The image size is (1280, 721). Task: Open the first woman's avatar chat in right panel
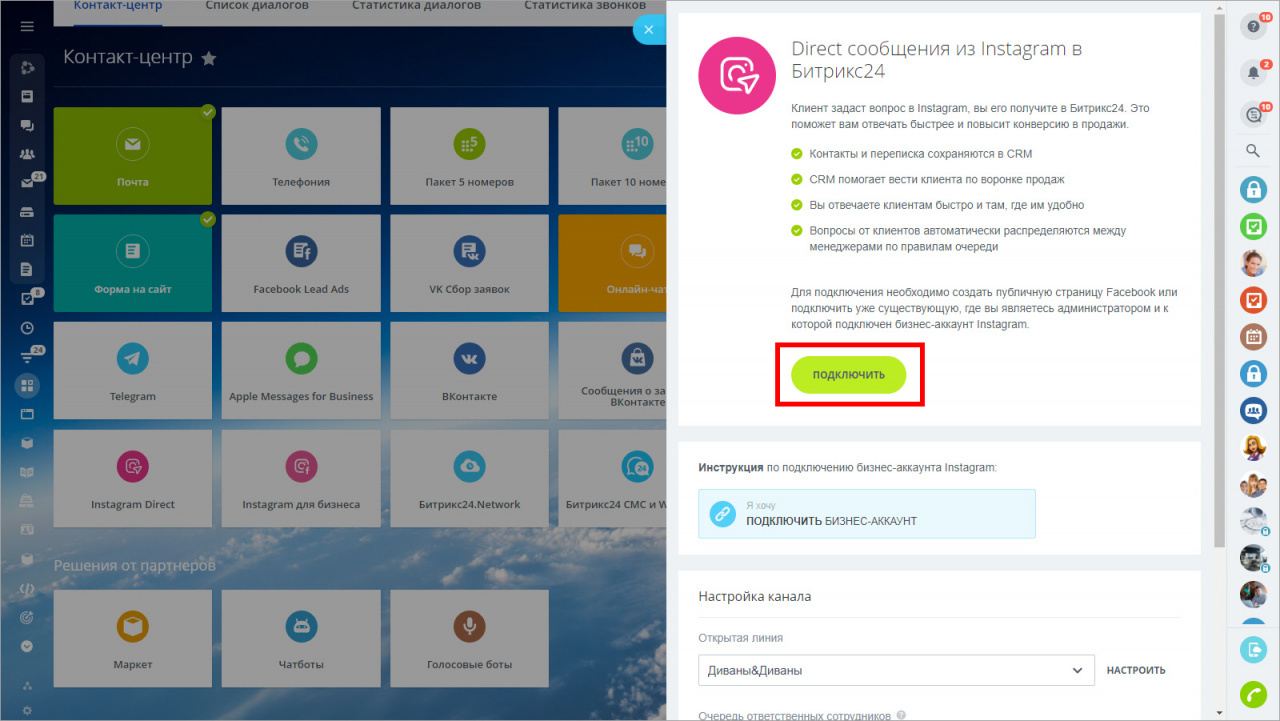tap(1253, 263)
